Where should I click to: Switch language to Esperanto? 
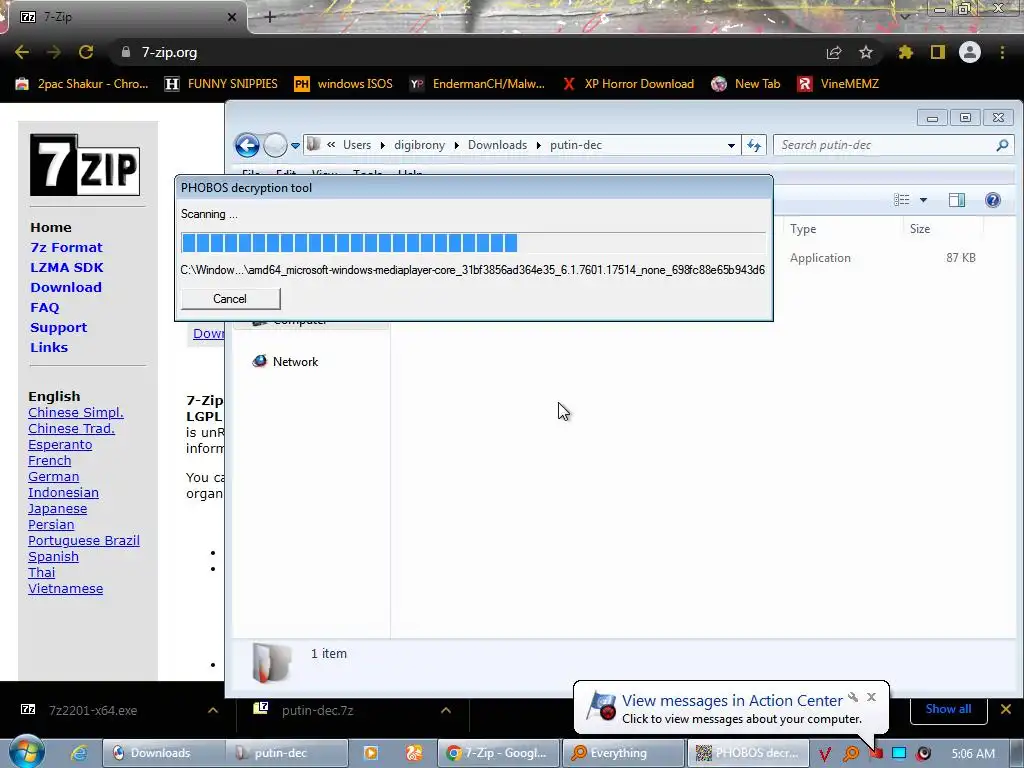[x=60, y=445]
